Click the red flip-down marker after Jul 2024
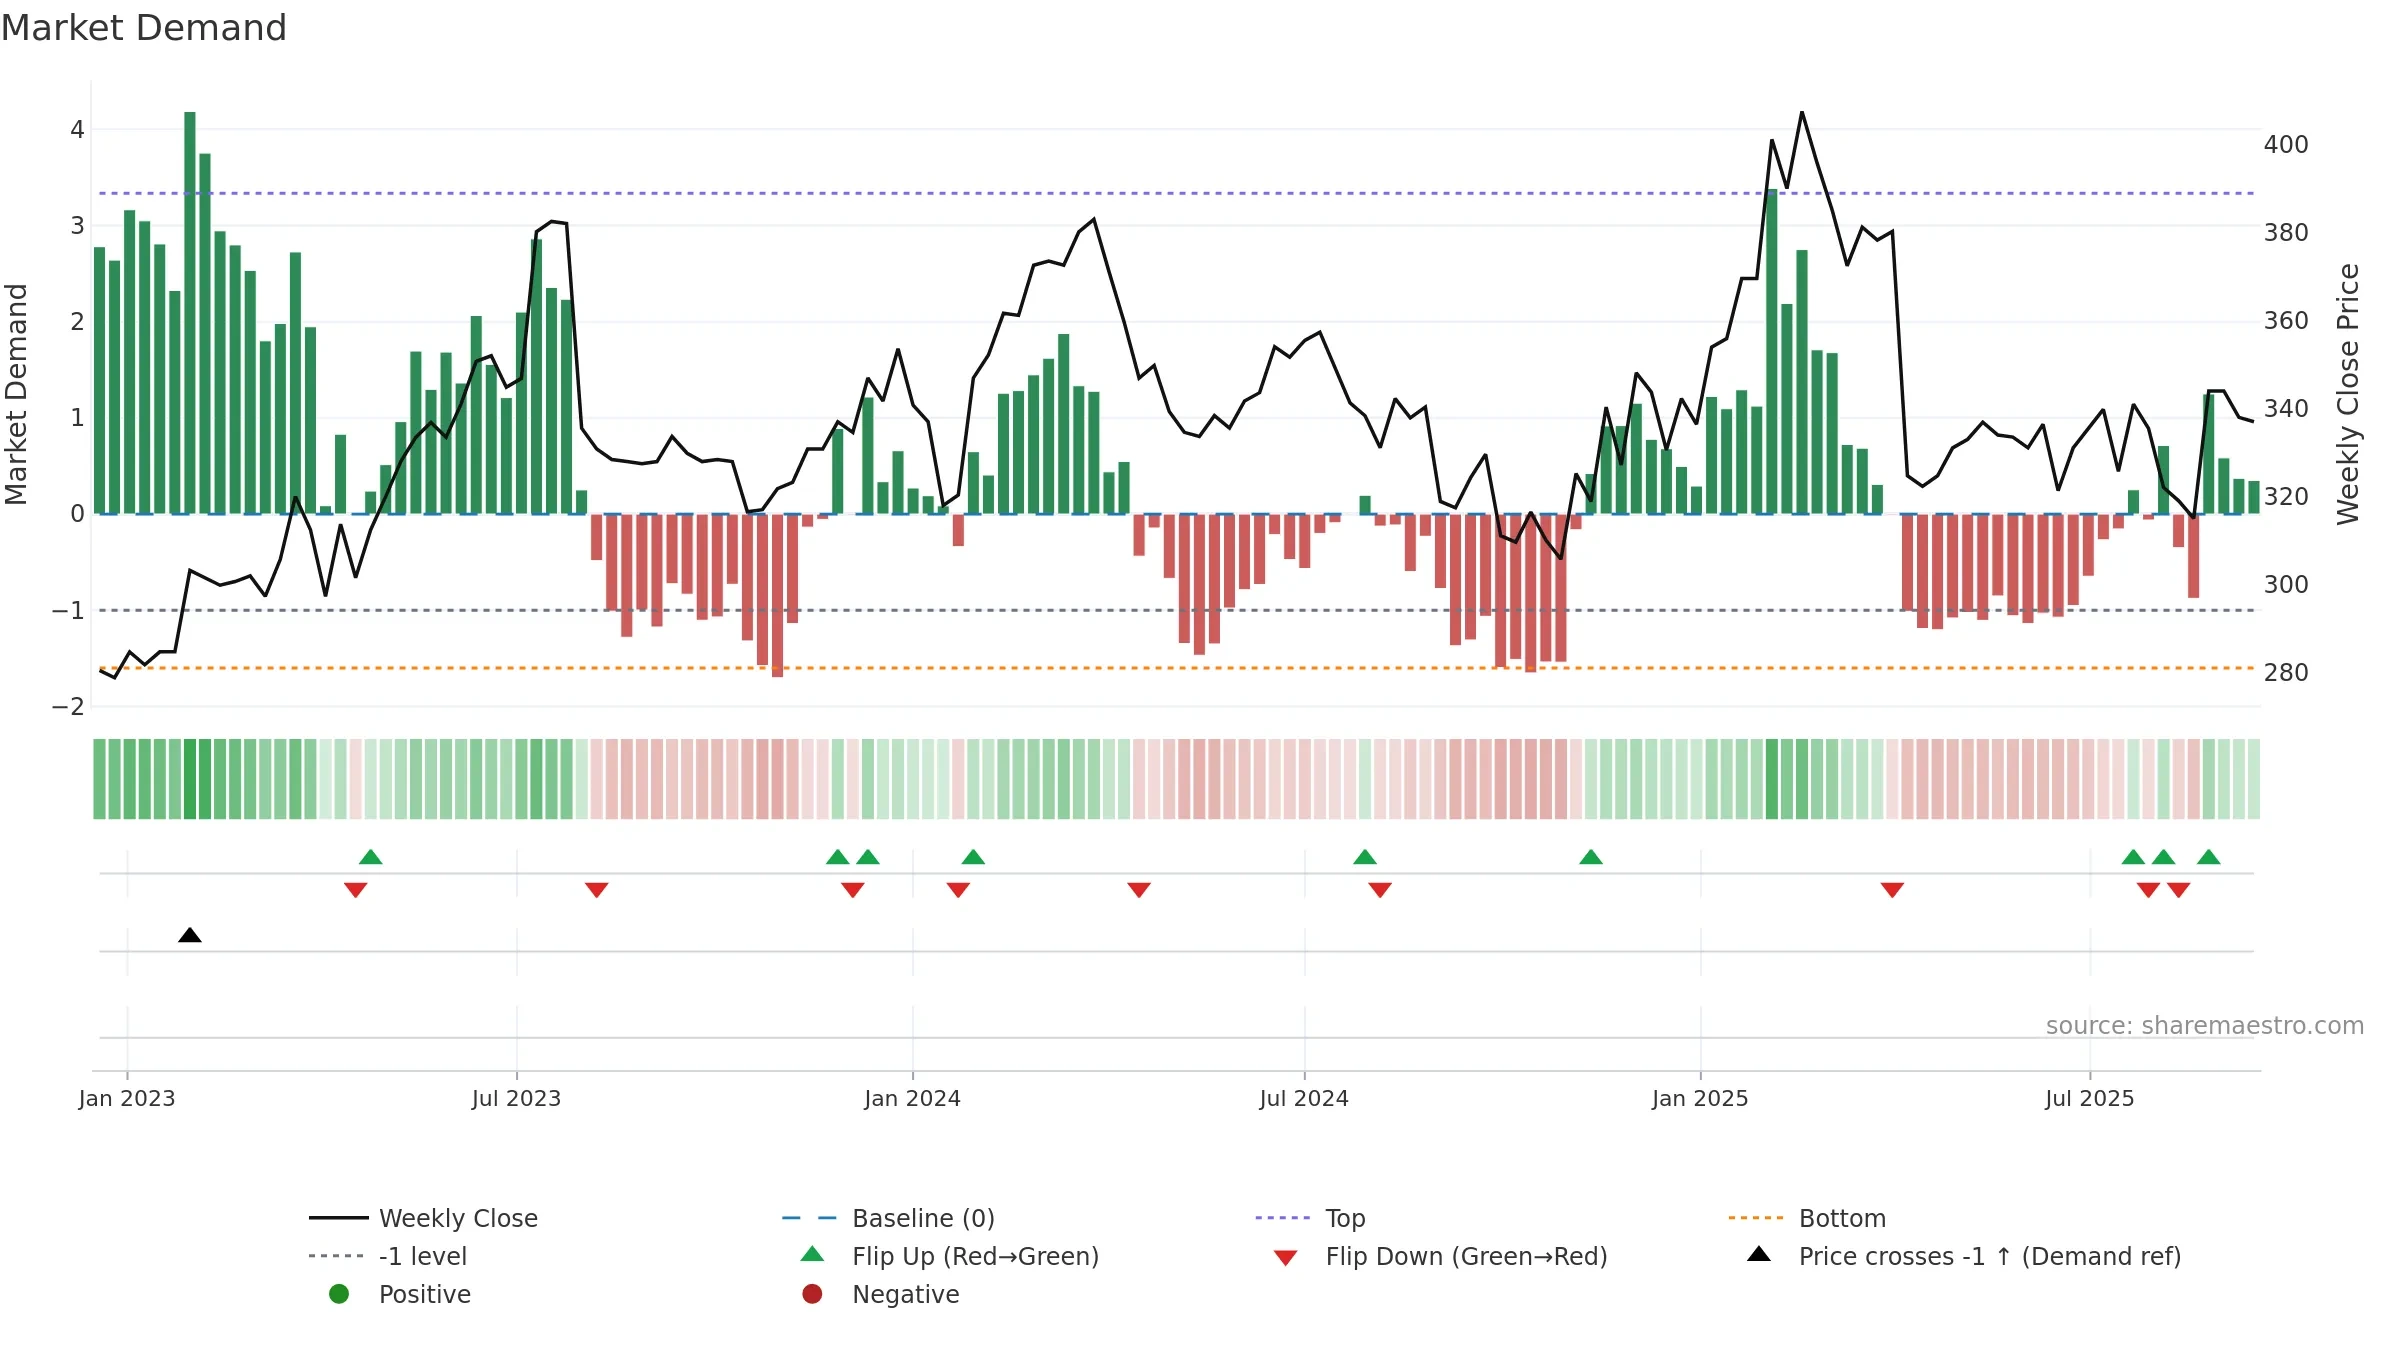This screenshot has height=1350, width=2400. [1380, 890]
